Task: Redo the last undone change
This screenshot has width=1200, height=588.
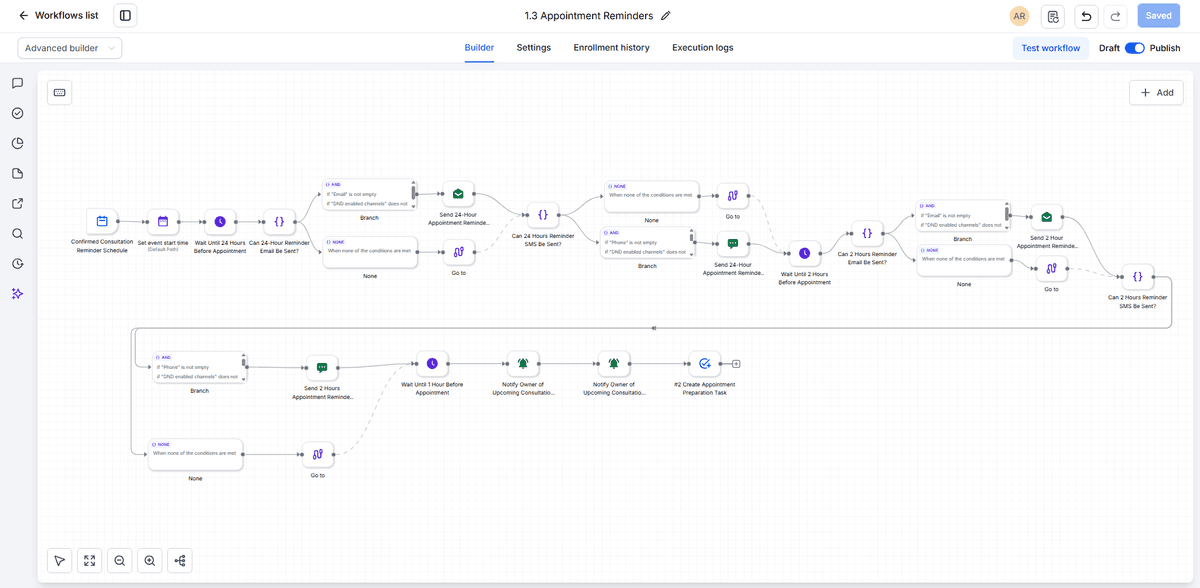Action: [1117, 16]
